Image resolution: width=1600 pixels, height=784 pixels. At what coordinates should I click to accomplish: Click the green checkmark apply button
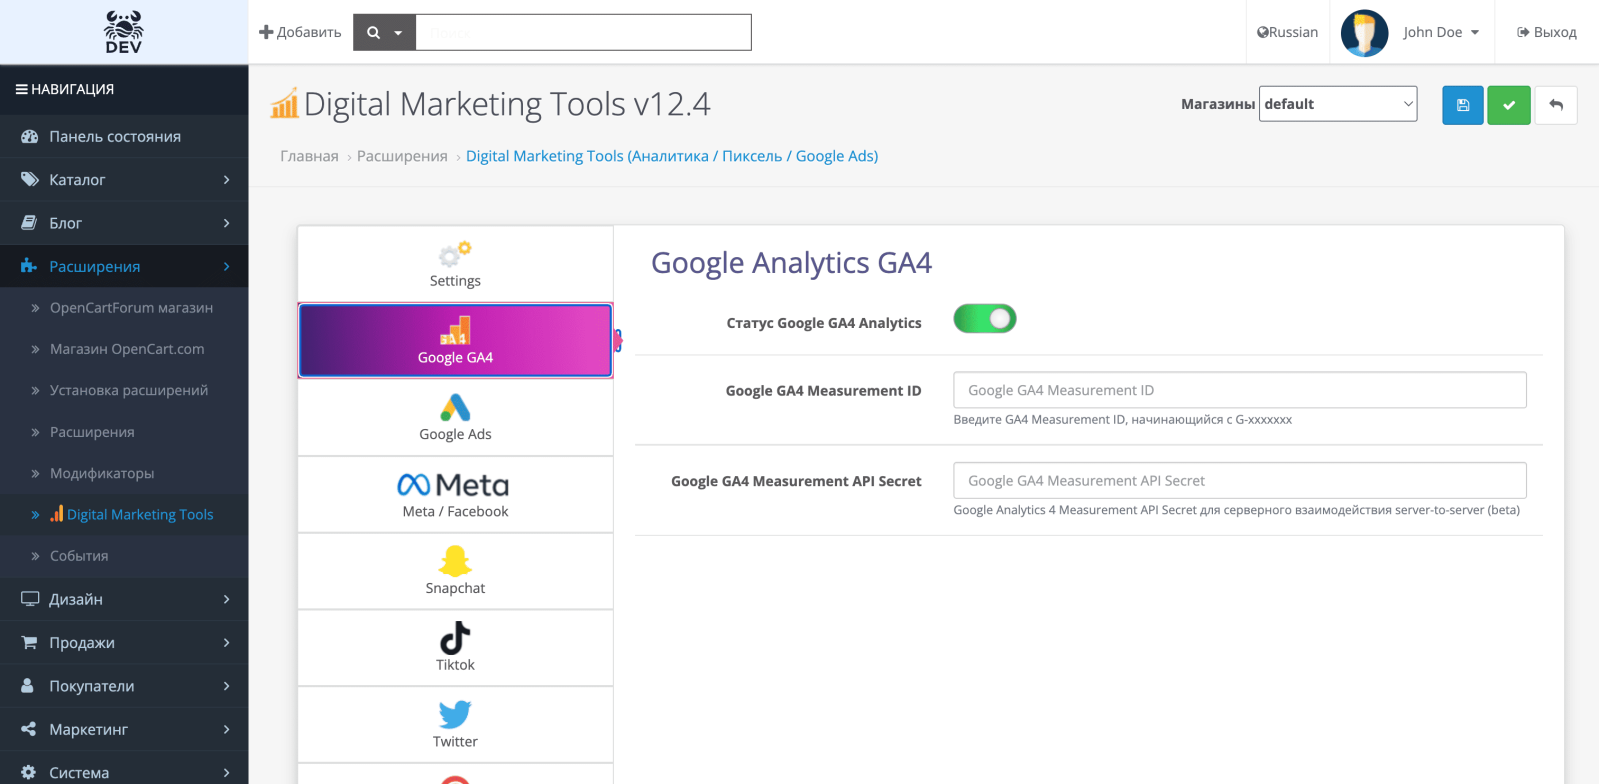pyautogui.click(x=1509, y=105)
